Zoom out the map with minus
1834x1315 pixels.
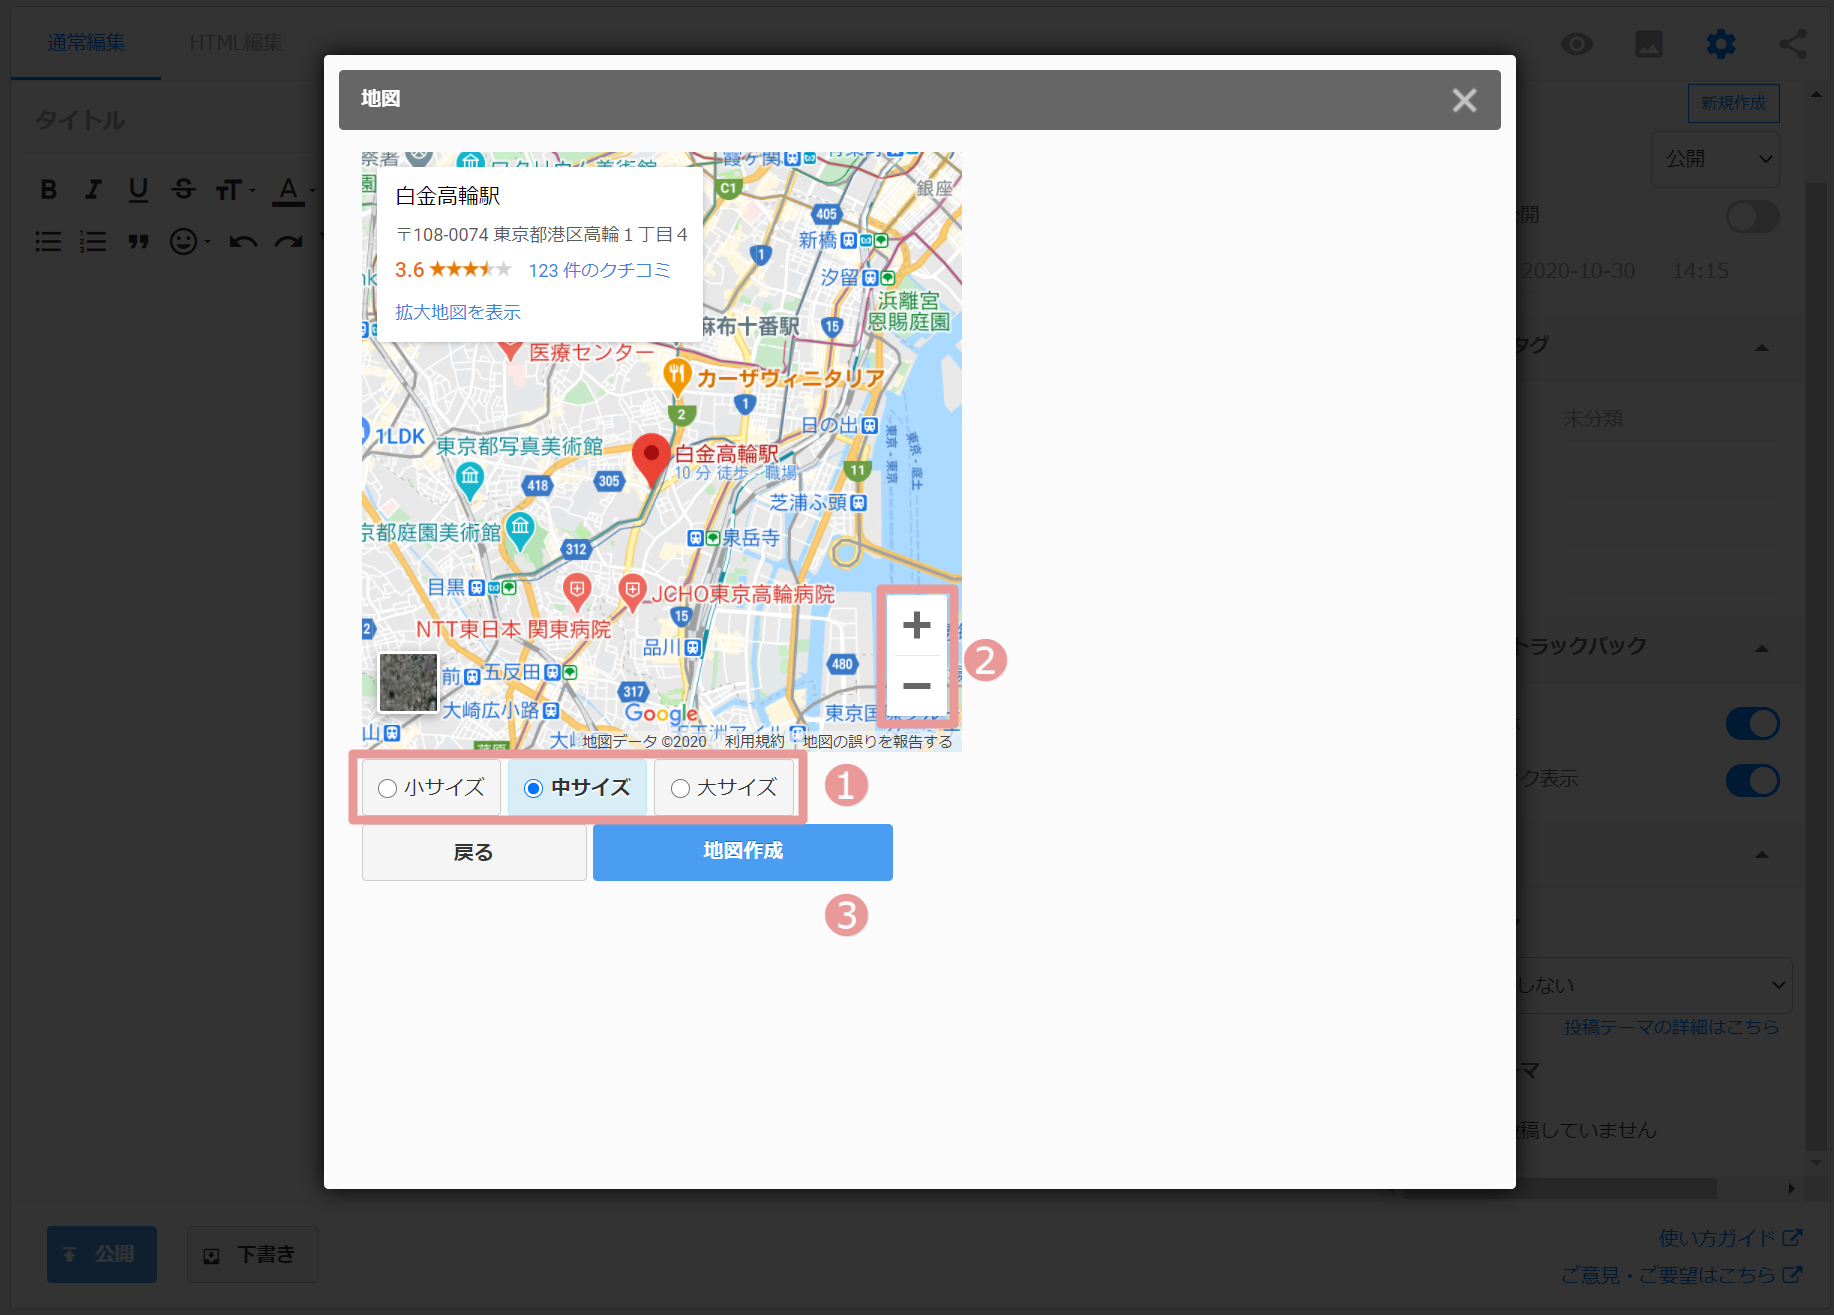click(917, 686)
